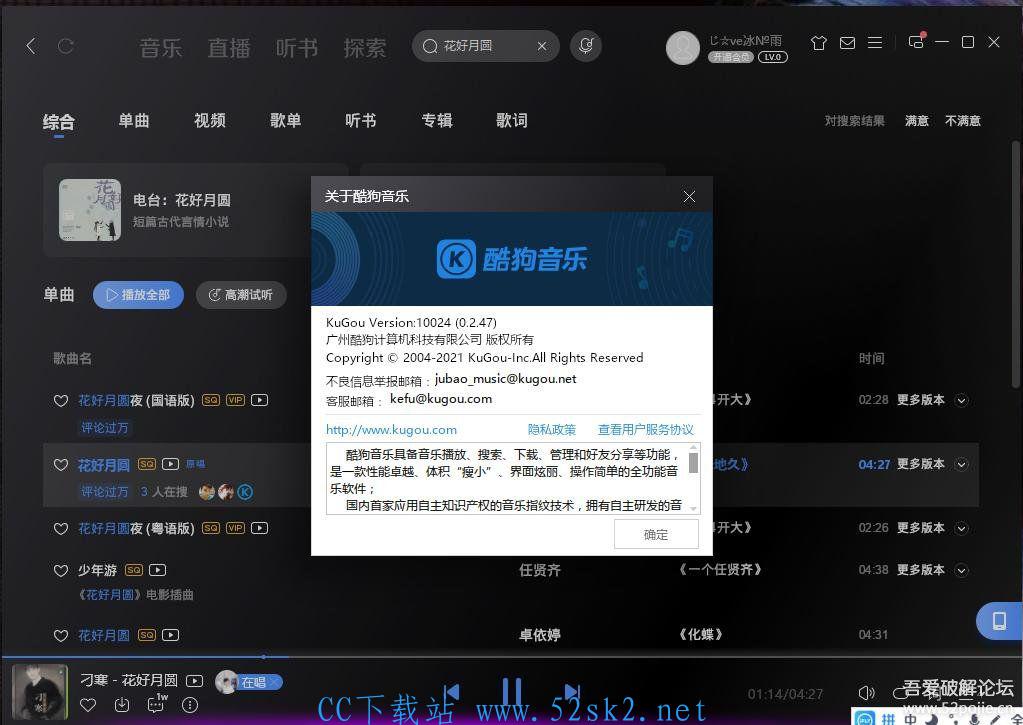Open the 电台: 花好月圆 cover thumbnail
The image size is (1023, 725).
point(90,210)
